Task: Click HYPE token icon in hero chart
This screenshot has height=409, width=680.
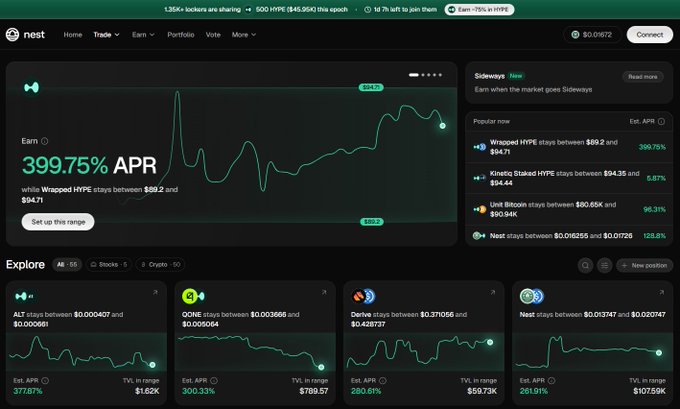Action: tap(31, 88)
